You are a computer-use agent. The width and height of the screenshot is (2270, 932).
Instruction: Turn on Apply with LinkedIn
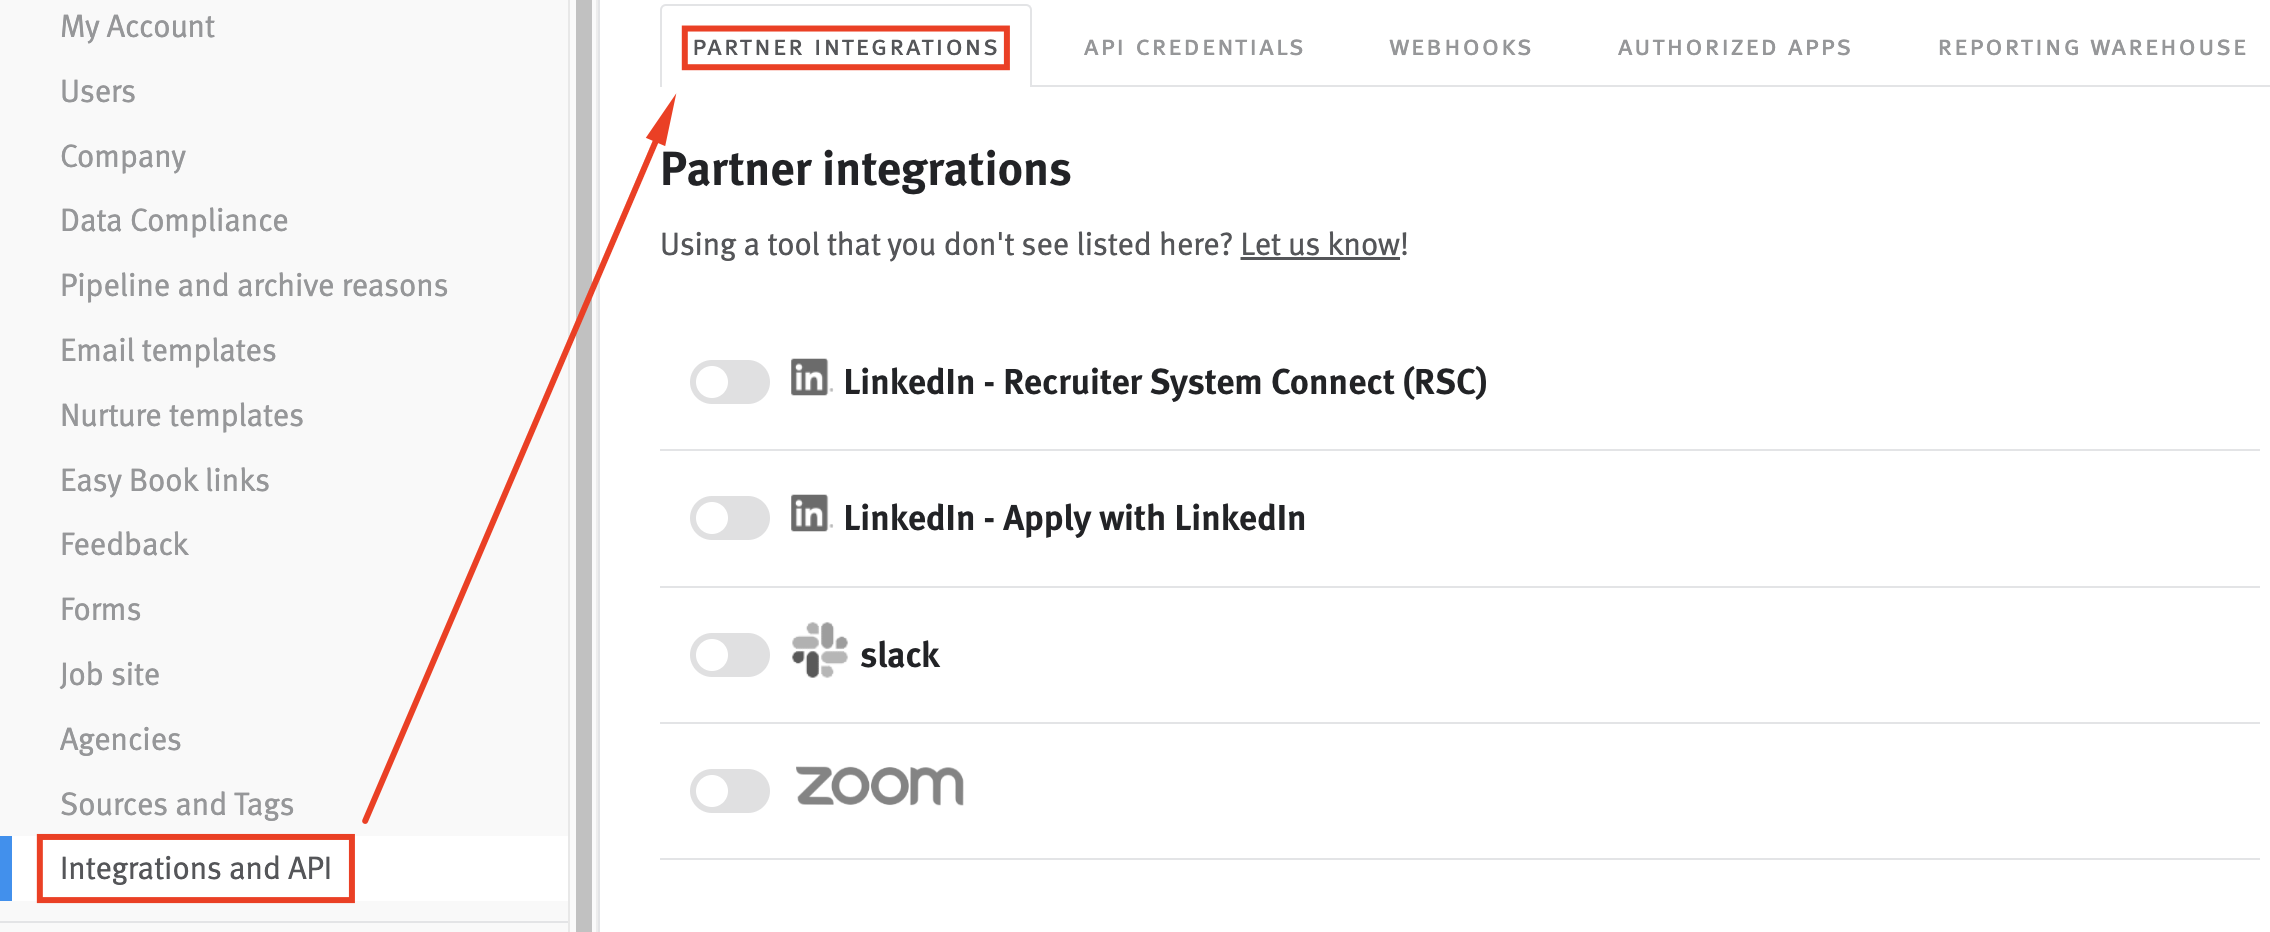point(730,518)
